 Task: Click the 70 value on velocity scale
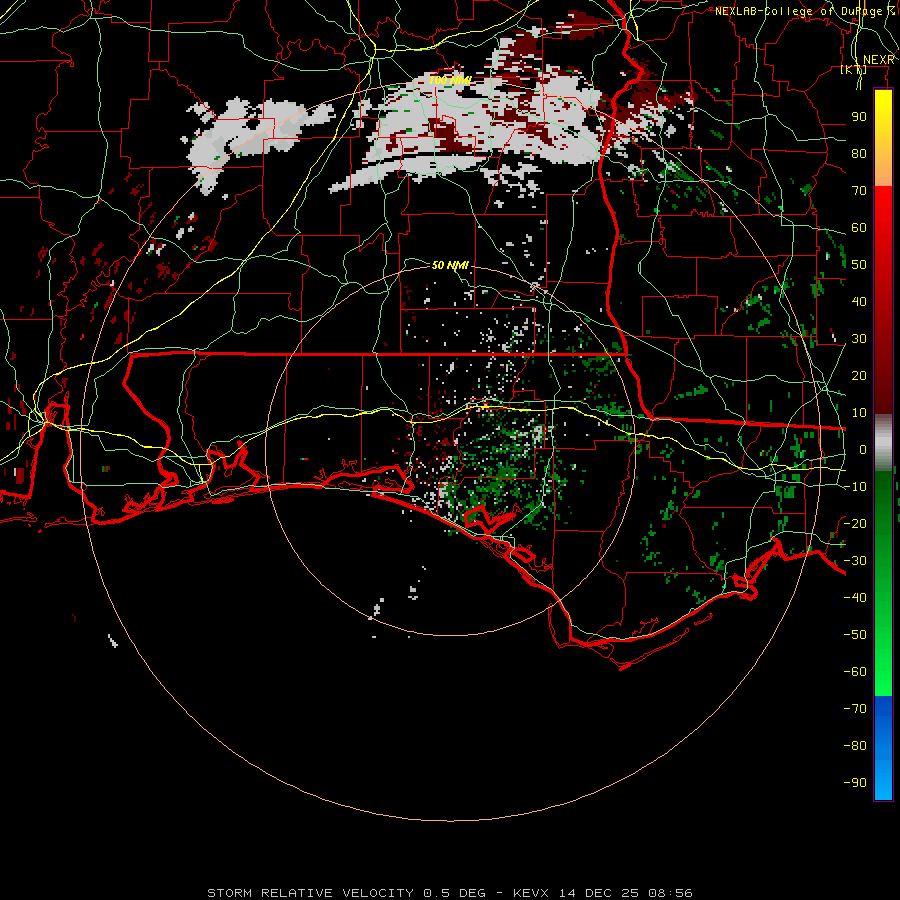pyautogui.click(x=859, y=191)
